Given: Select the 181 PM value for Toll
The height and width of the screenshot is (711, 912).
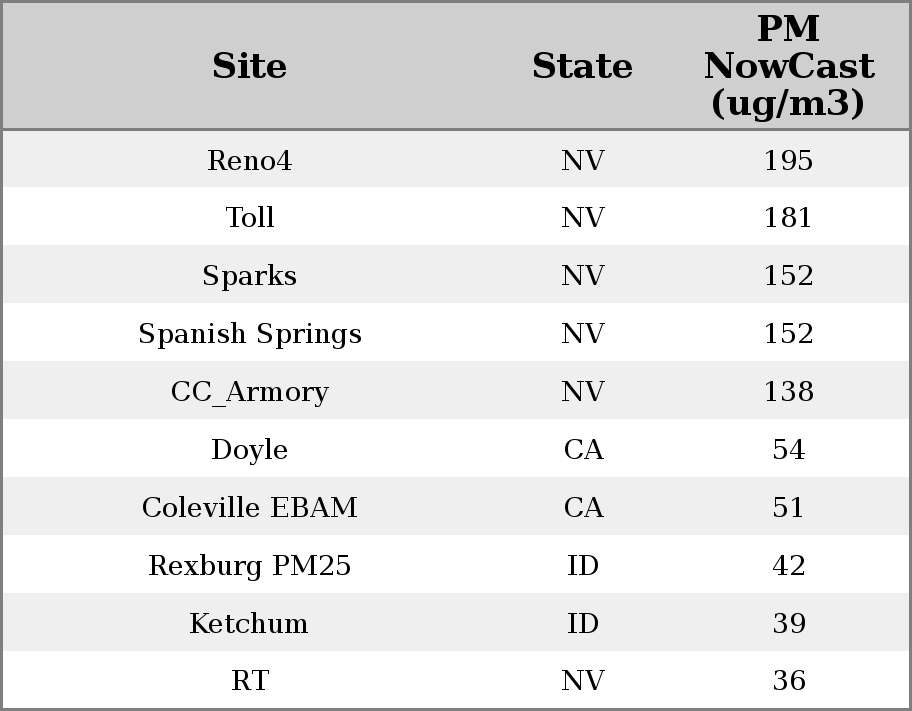Looking at the screenshot, I should 788,218.
